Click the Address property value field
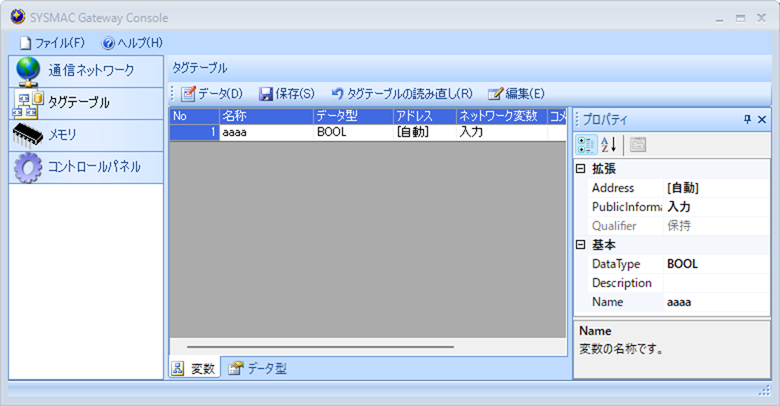 click(716, 188)
